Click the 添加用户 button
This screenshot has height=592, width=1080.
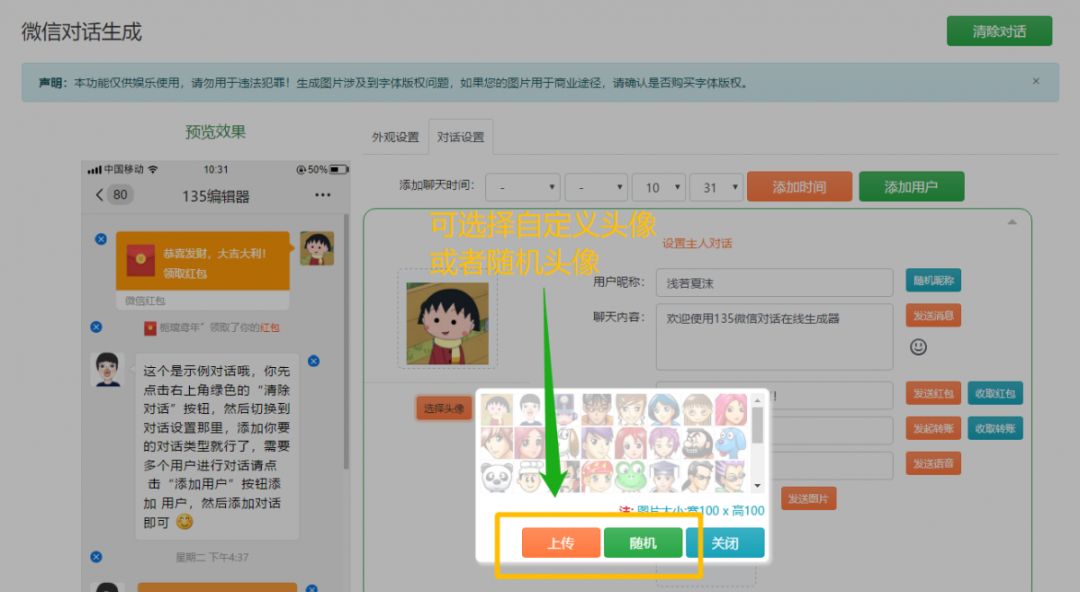tap(911, 187)
